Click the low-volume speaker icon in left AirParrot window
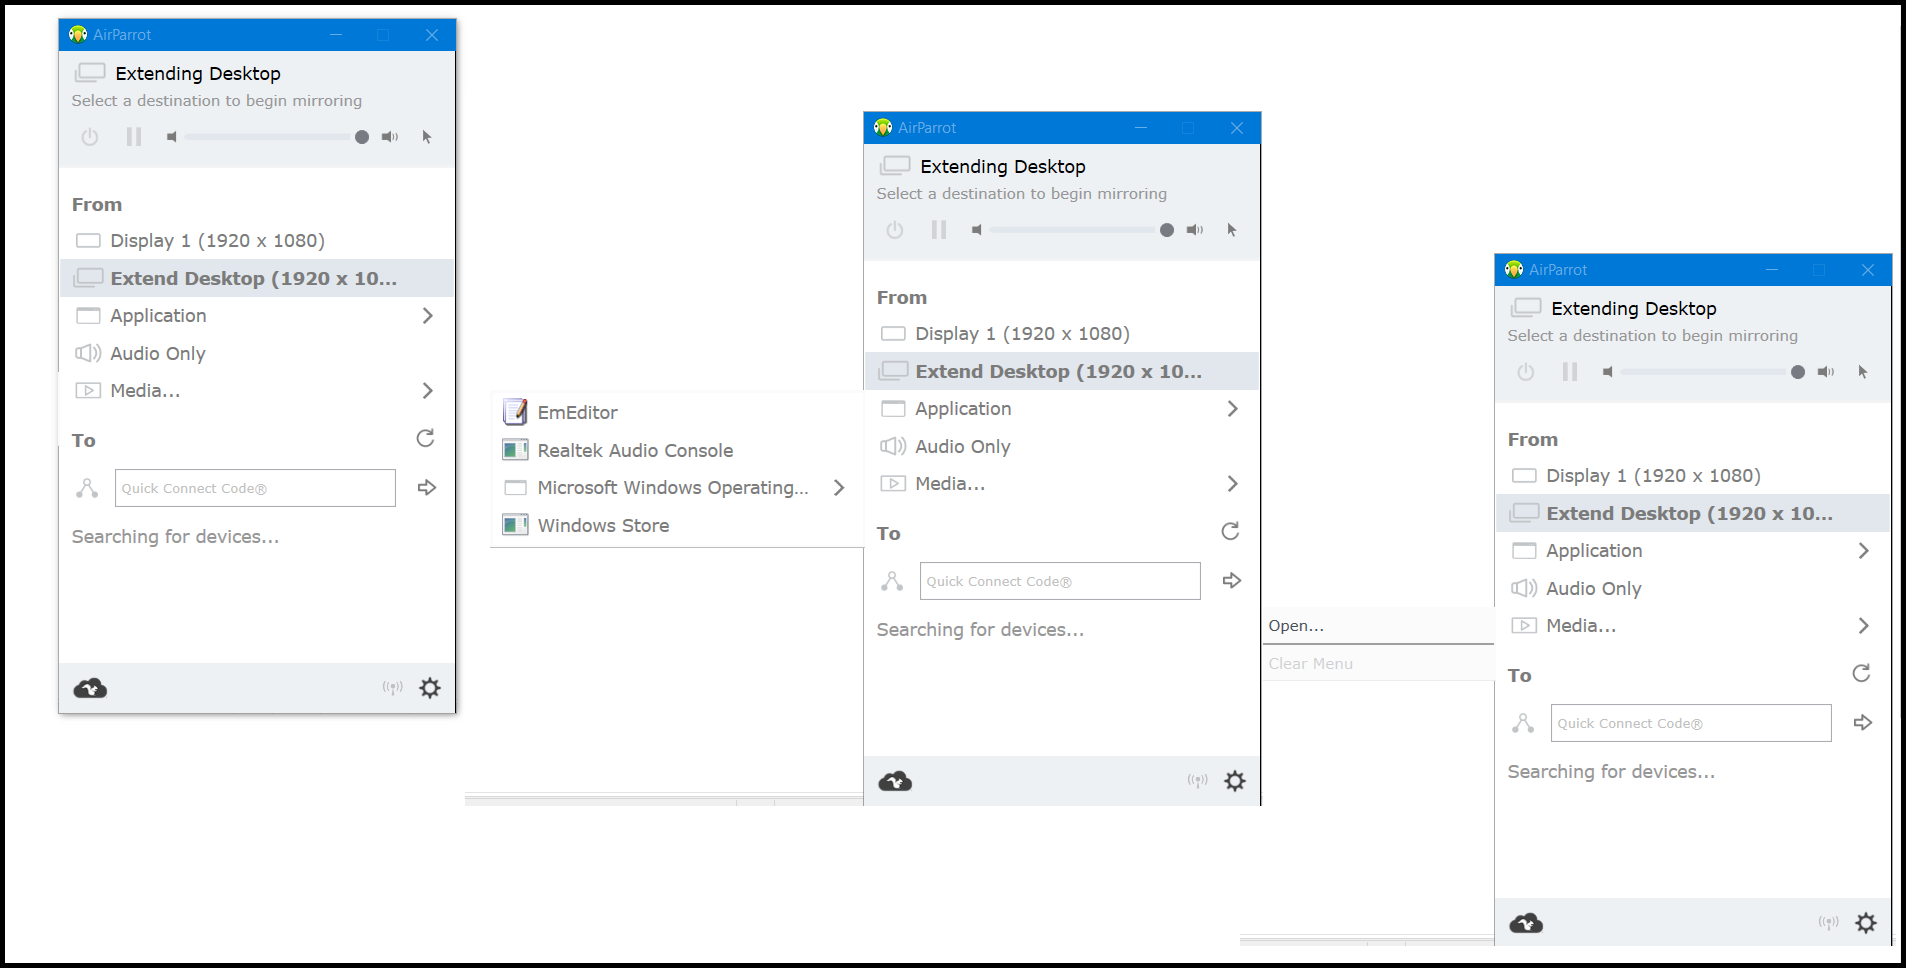 [x=172, y=137]
